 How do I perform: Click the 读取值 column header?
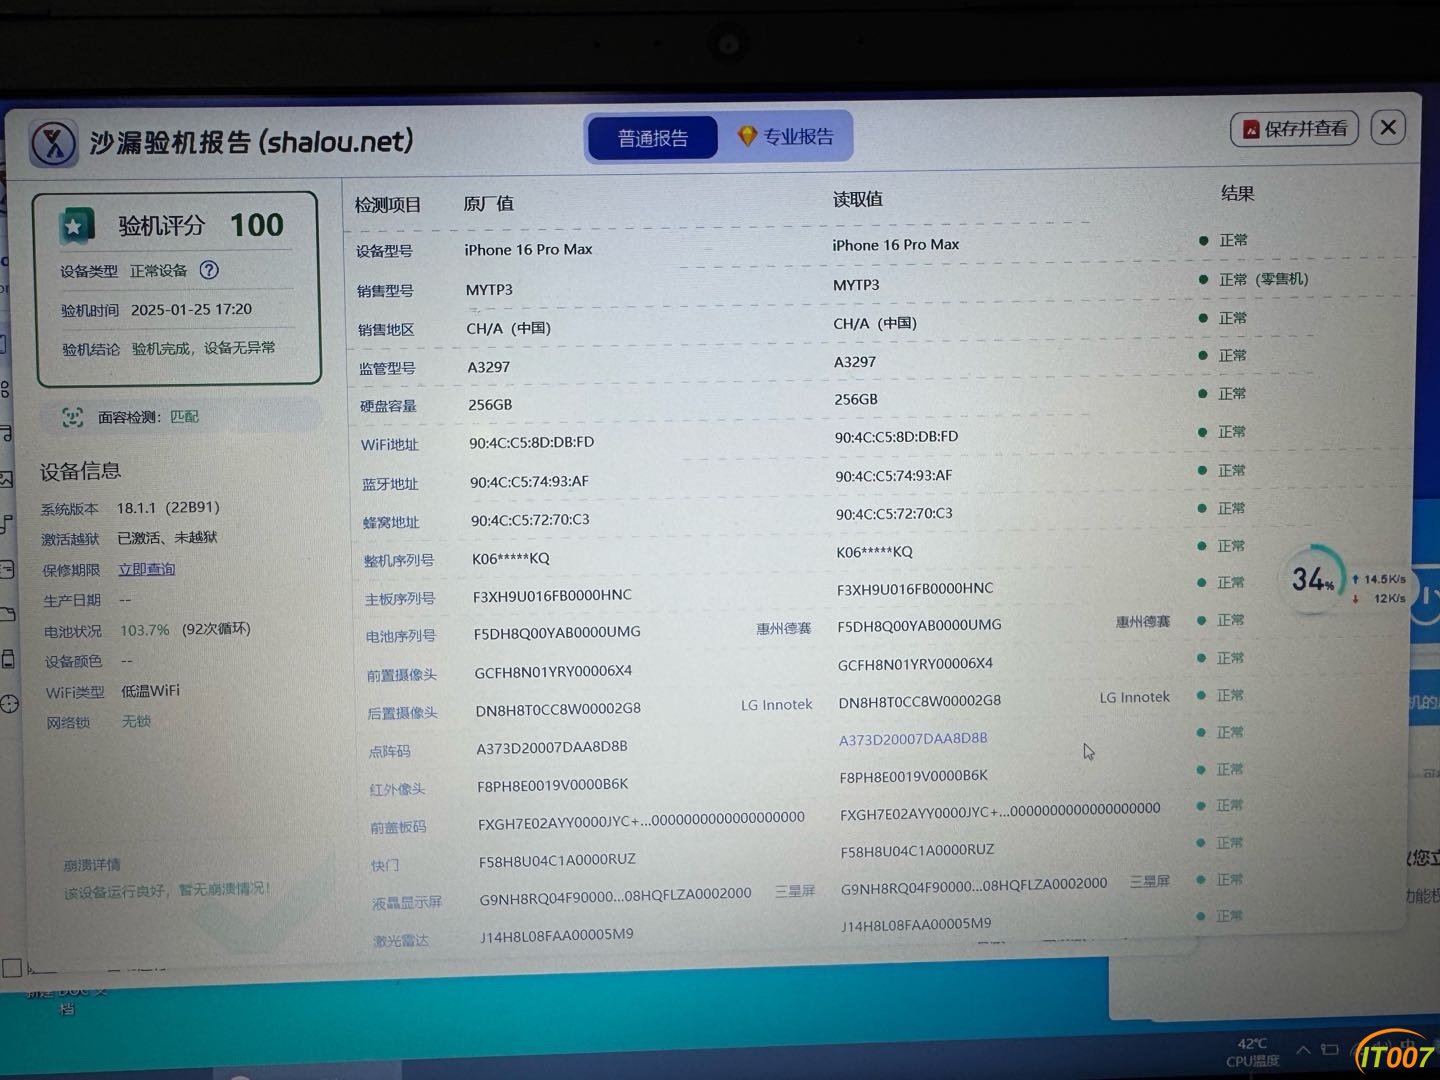pos(858,199)
